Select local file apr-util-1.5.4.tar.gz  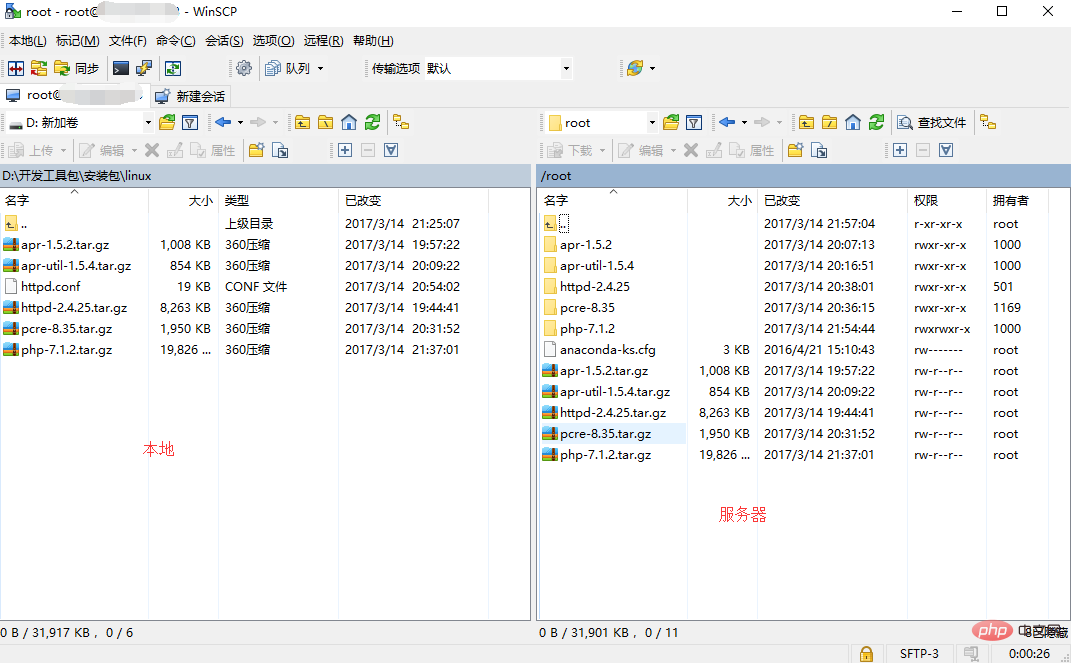click(x=76, y=266)
